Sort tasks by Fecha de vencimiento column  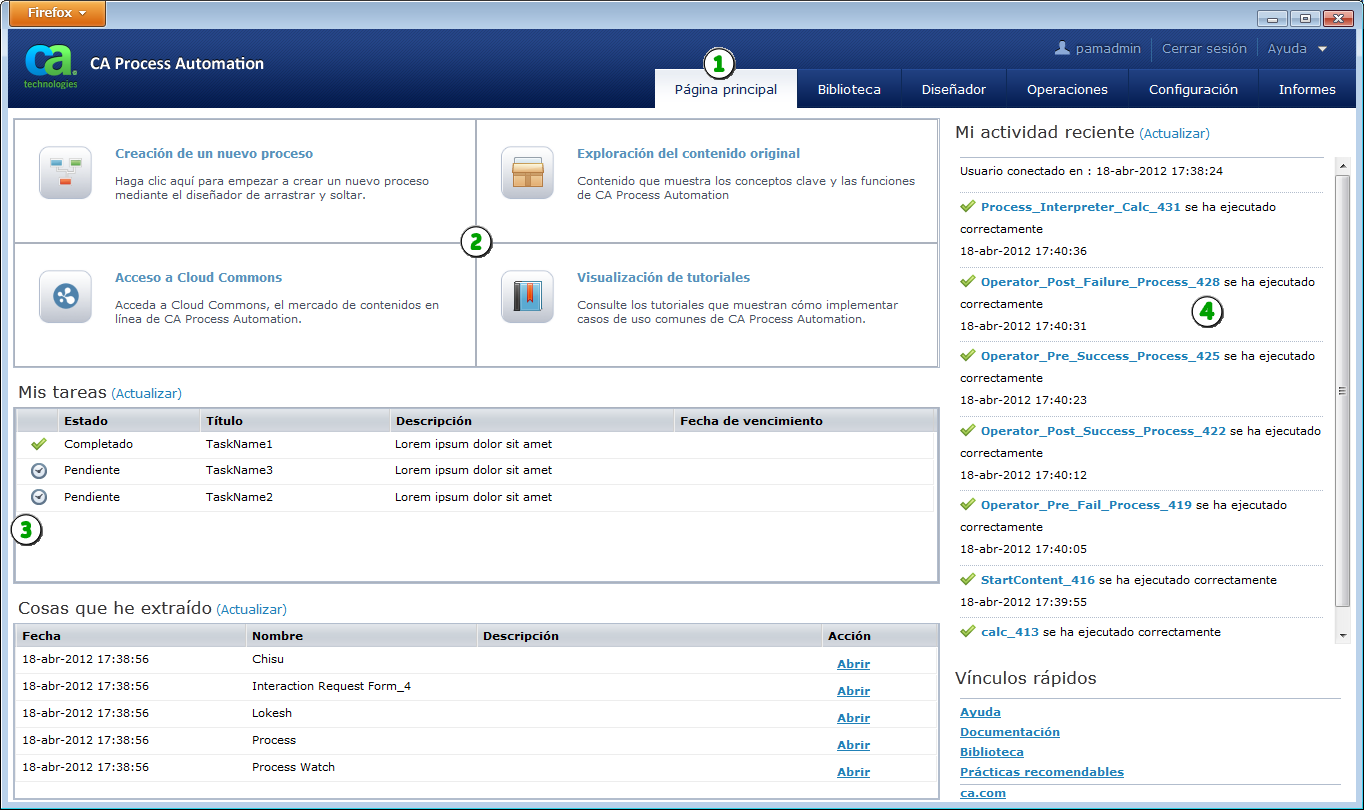tap(751, 421)
